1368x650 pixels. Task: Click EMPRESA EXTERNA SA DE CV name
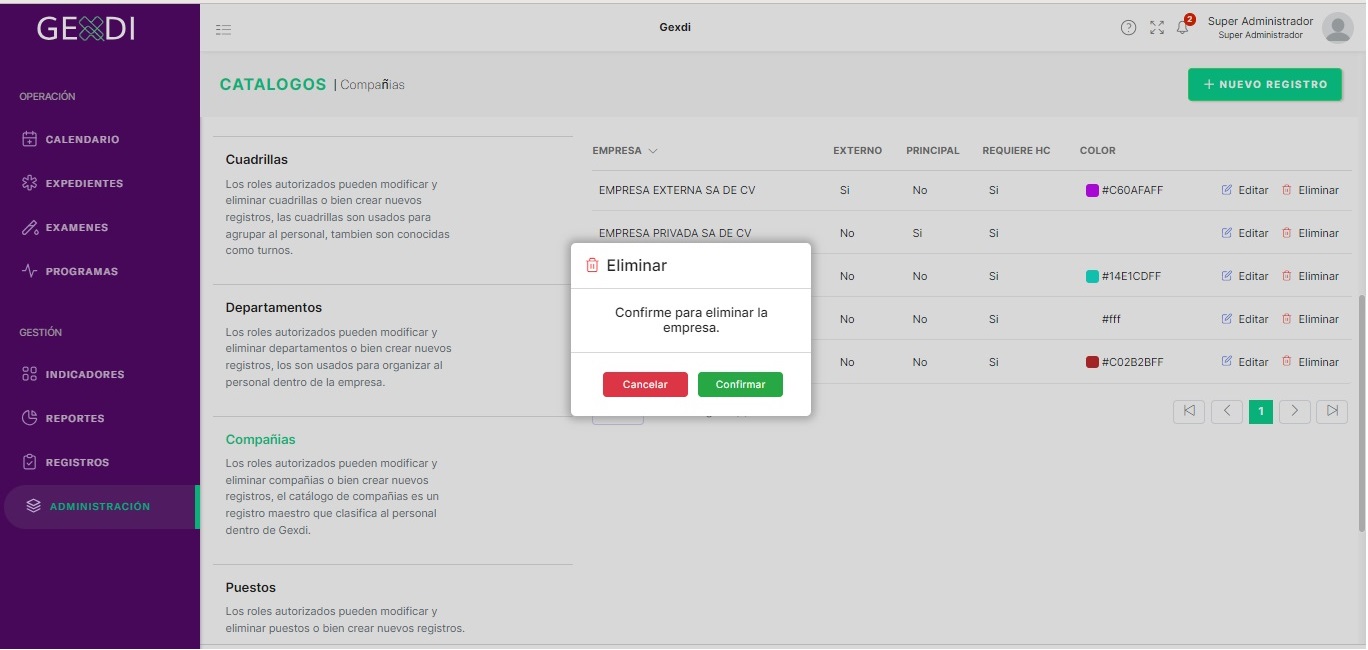coord(675,190)
